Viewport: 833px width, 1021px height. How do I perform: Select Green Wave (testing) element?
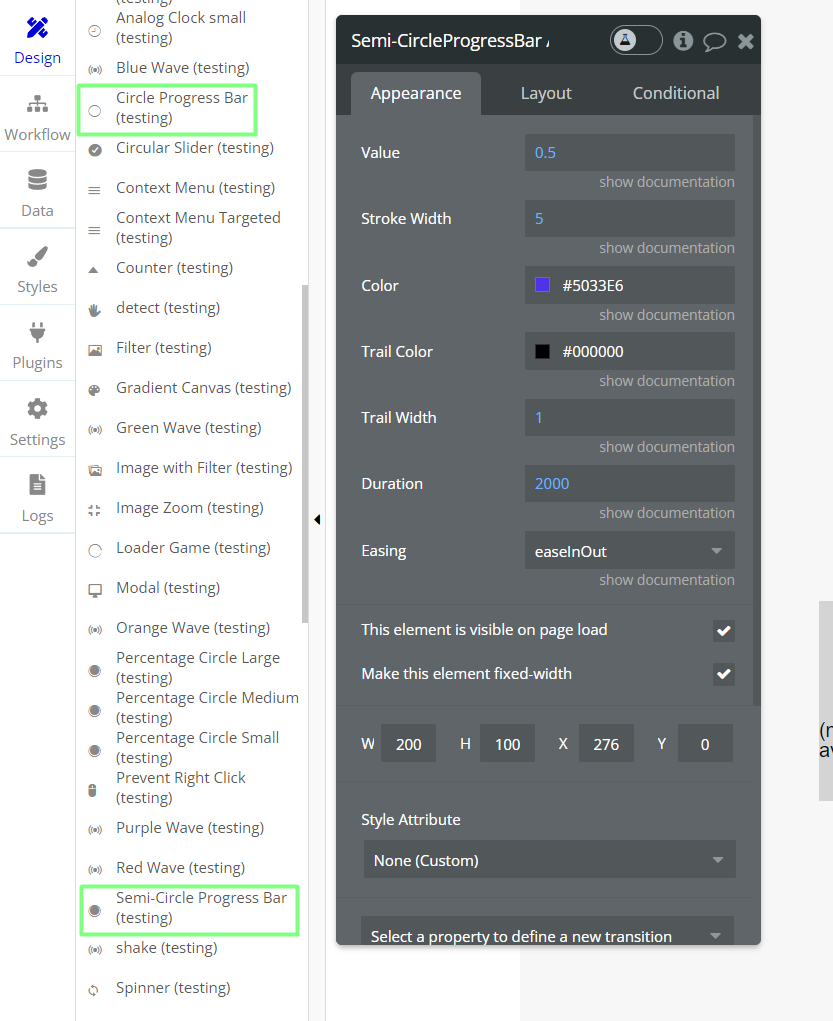tap(189, 428)
